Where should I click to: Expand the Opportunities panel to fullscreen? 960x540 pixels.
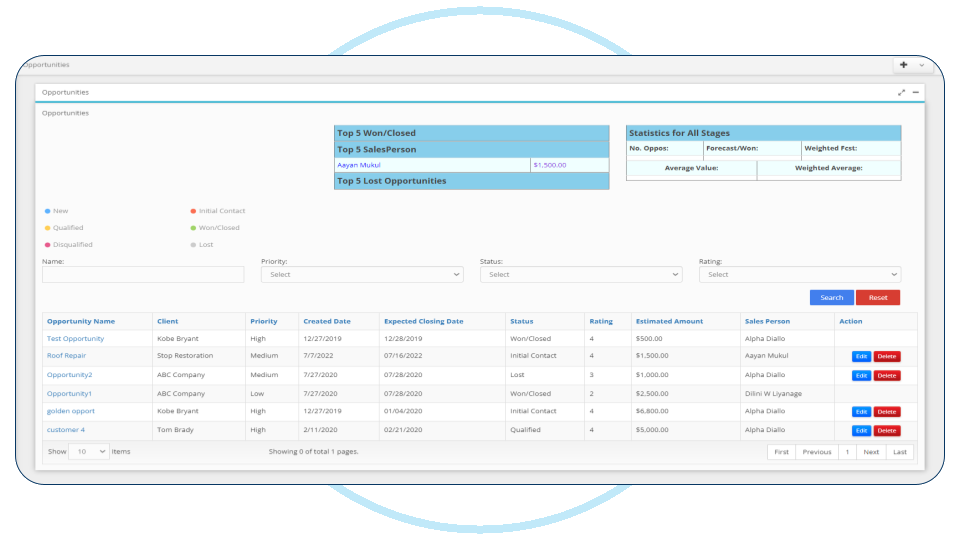click(x=901, y=92)
